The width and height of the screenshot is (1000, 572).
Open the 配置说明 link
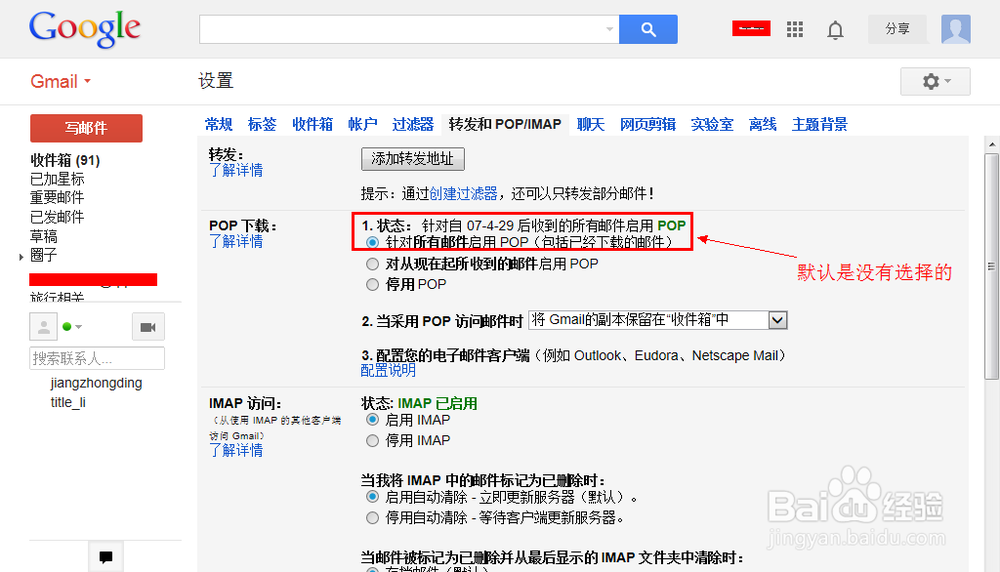[x=388, y=370]
